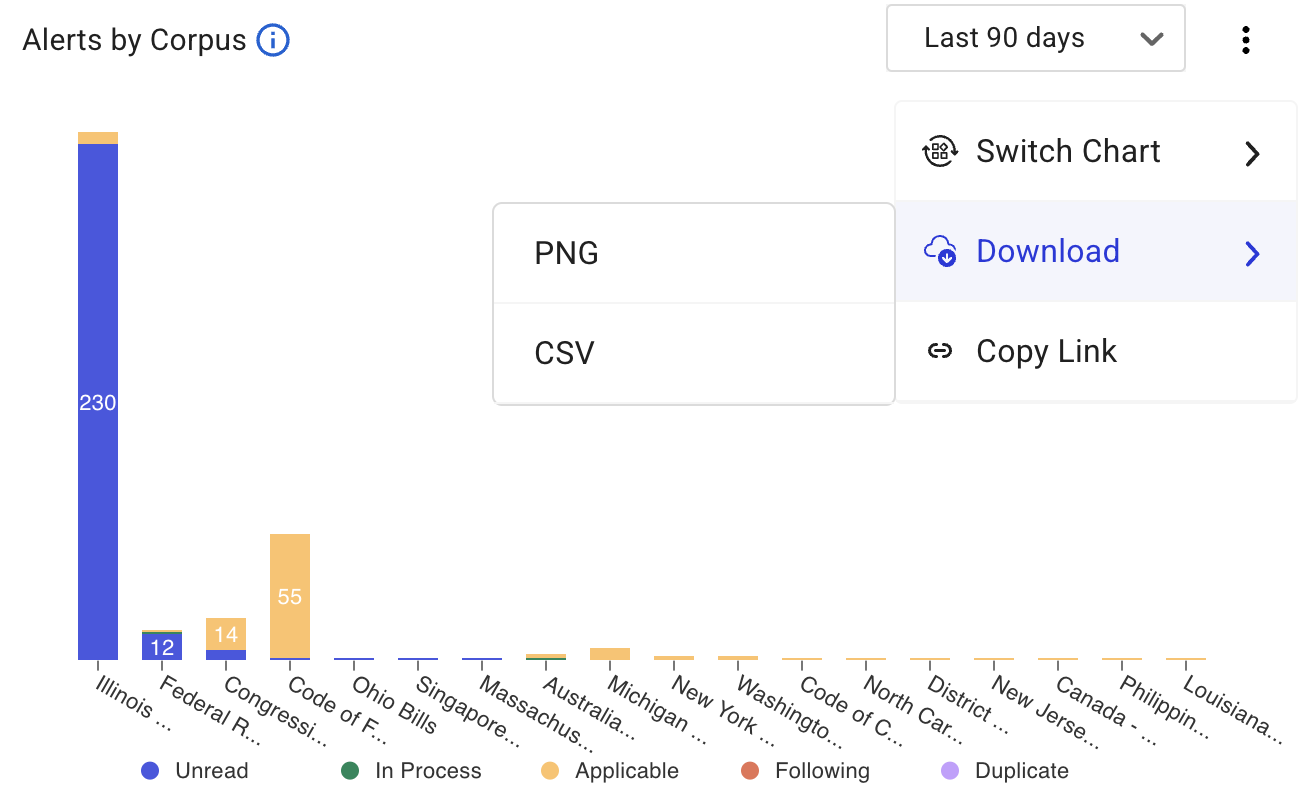Viewport: 1312px width, 802px height.
Task: Click the cloud Download icon
Action: point(939,251)
